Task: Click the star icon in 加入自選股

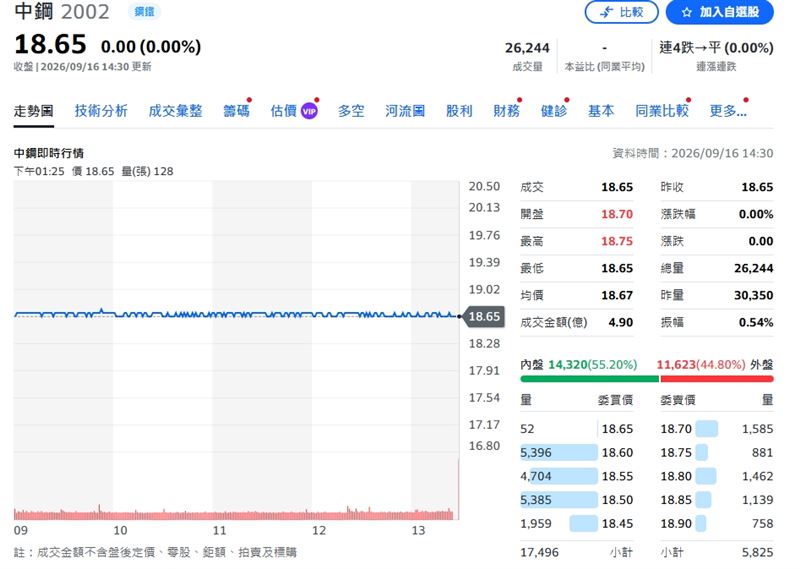Action: 686,12
